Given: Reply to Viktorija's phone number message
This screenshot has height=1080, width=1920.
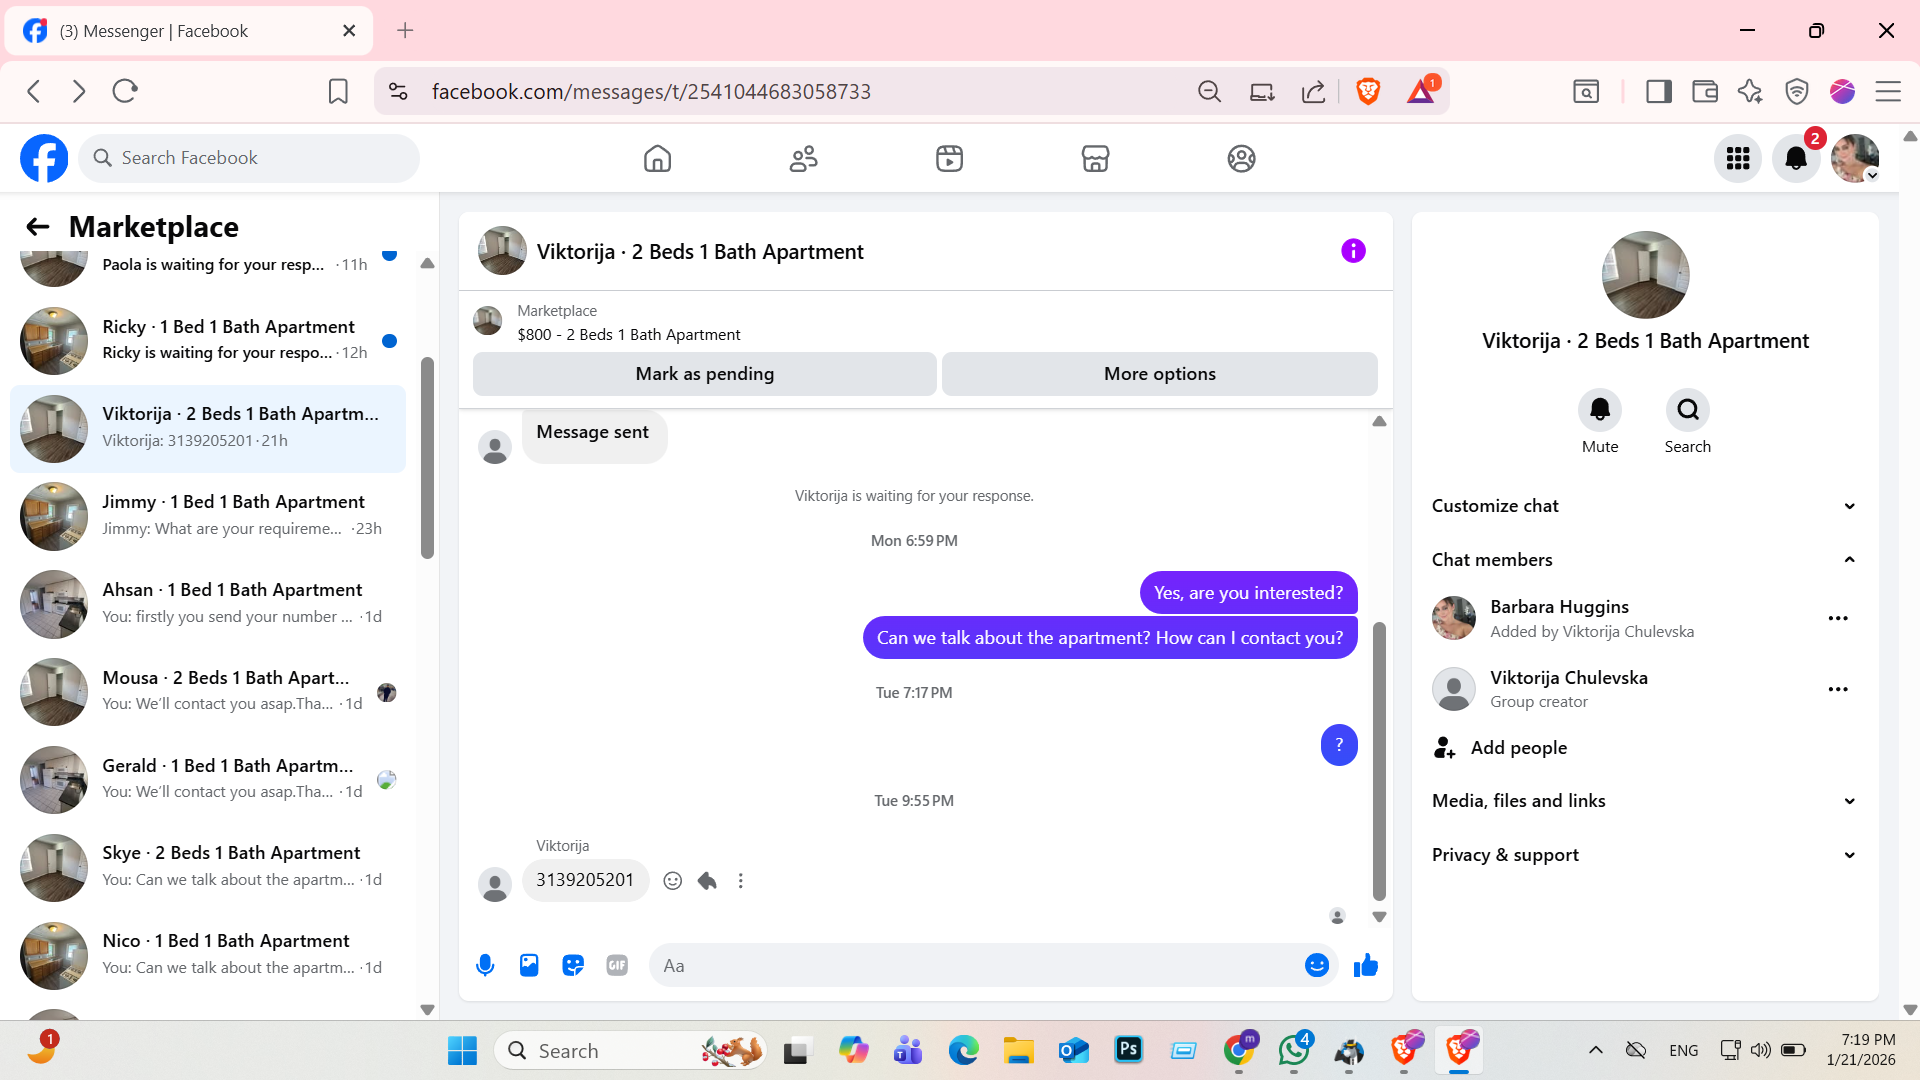Looking at the screenshot, I should click(x=707, y=881).
